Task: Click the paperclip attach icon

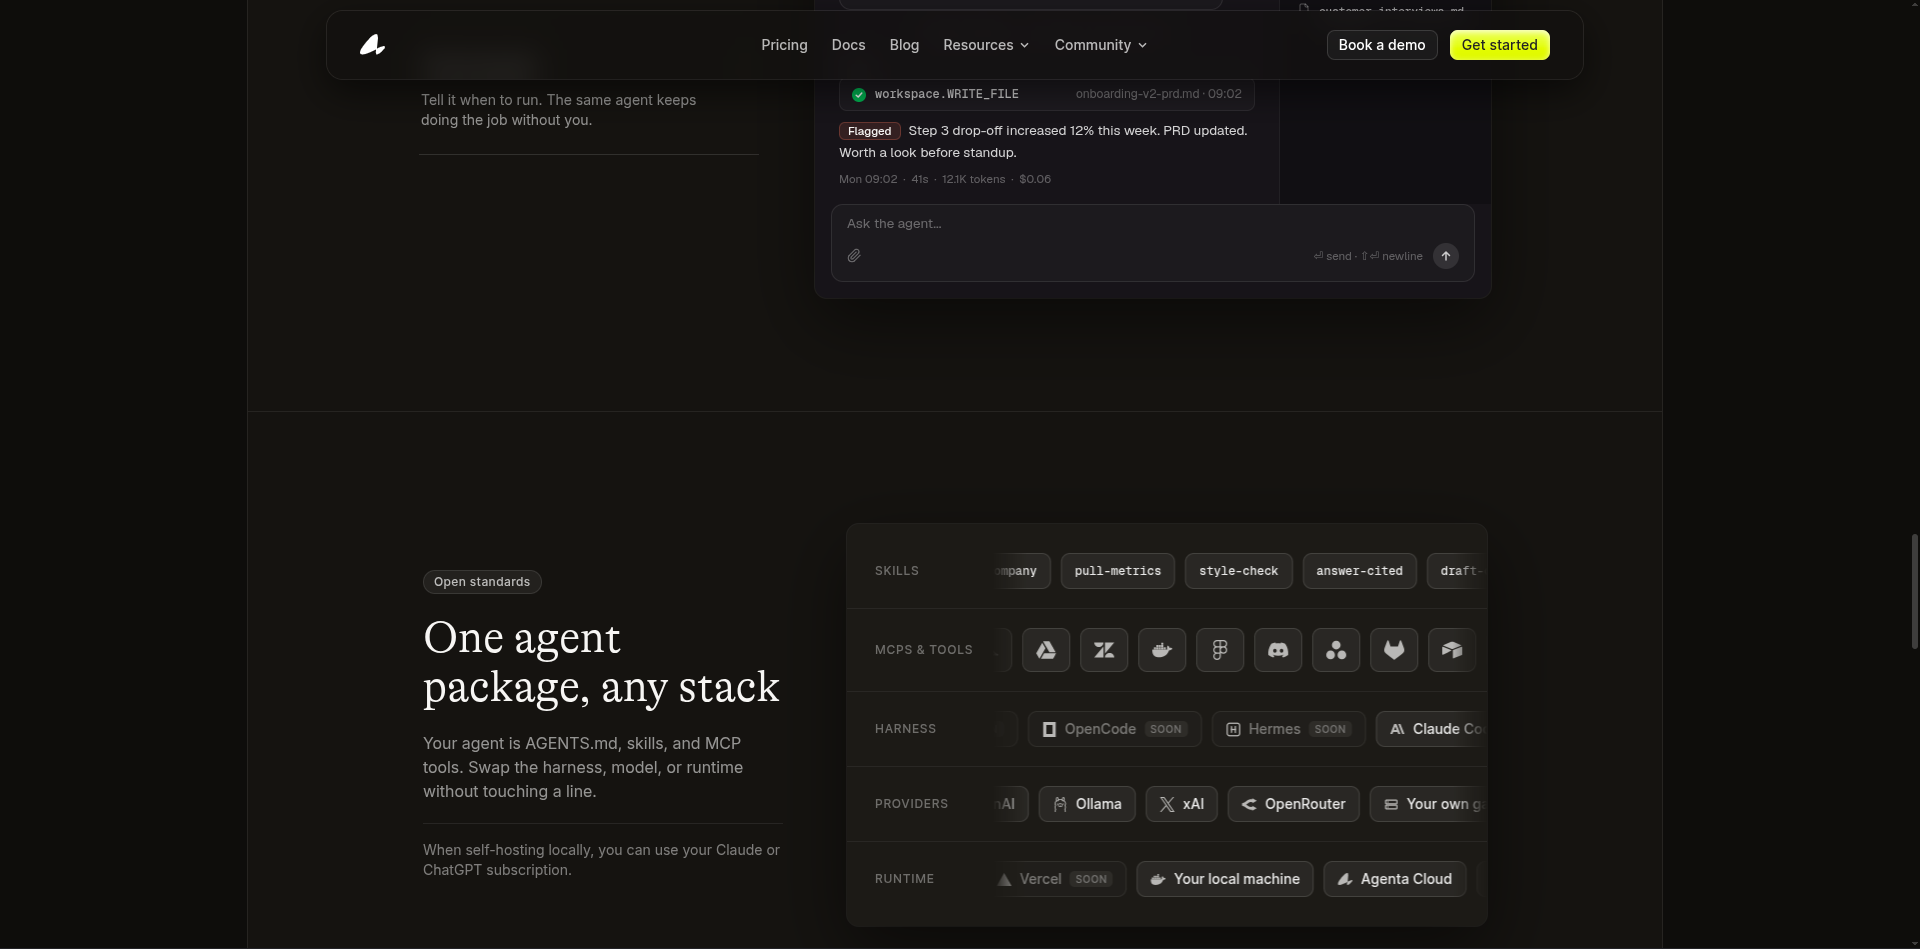Action: [854, 256]
